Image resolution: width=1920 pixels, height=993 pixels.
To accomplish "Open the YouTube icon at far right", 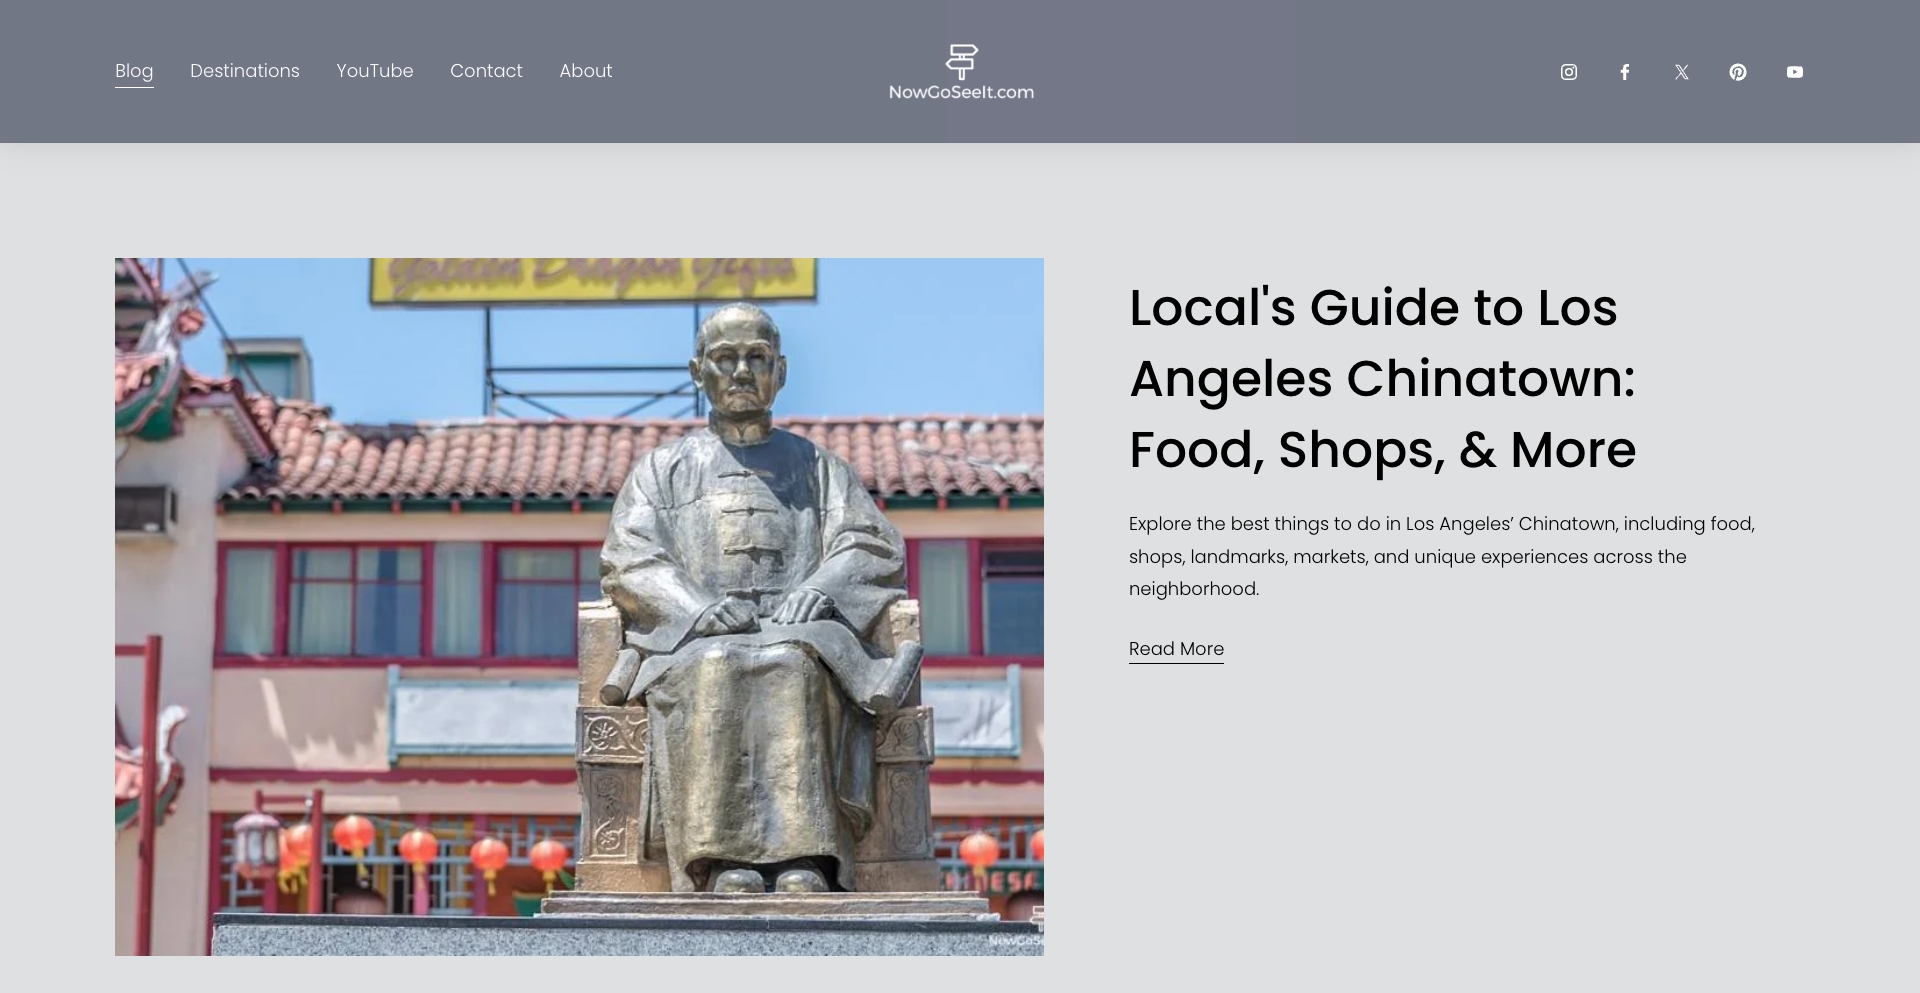I will [x=1795, y=71].
